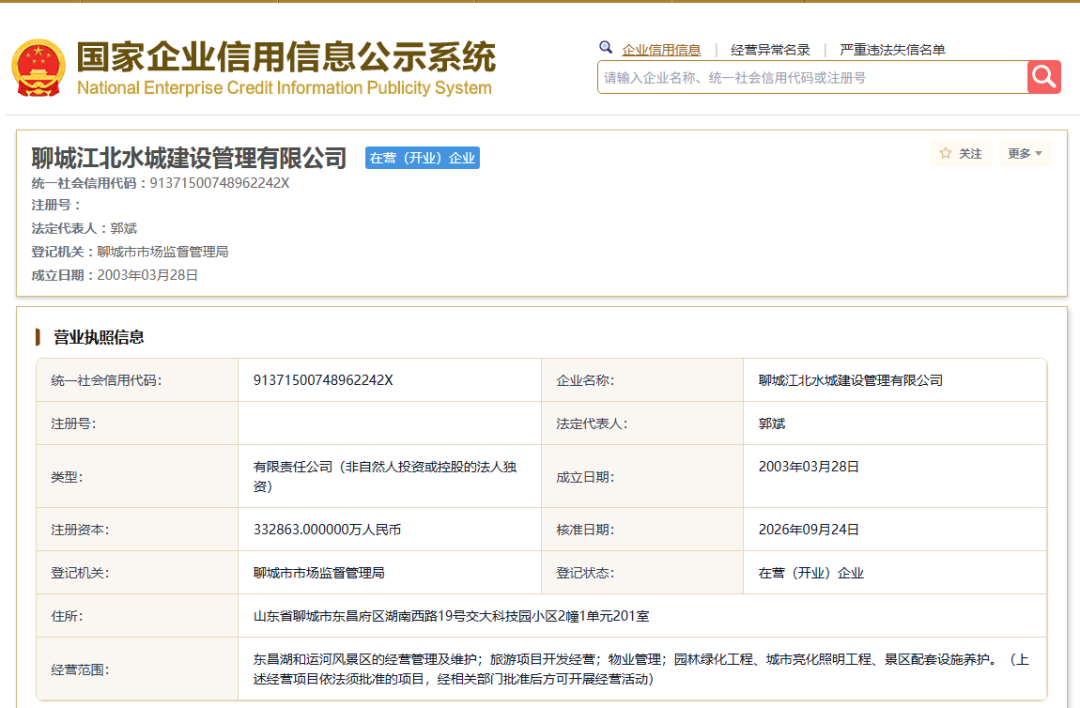Click the 营业执照信息 section heading

tap(98, 337)
